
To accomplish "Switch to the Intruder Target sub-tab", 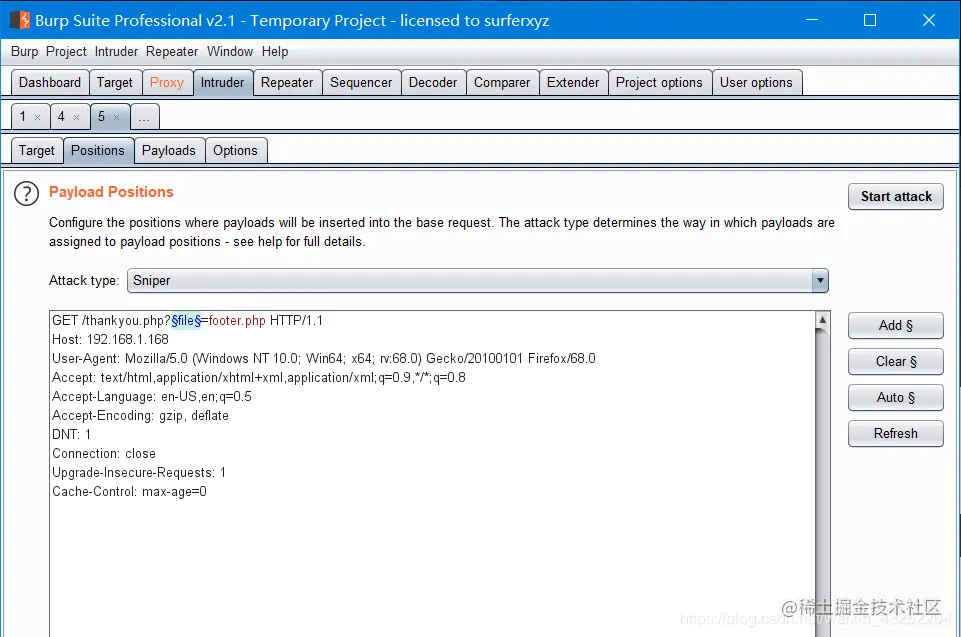I will (x=37, y=151).
